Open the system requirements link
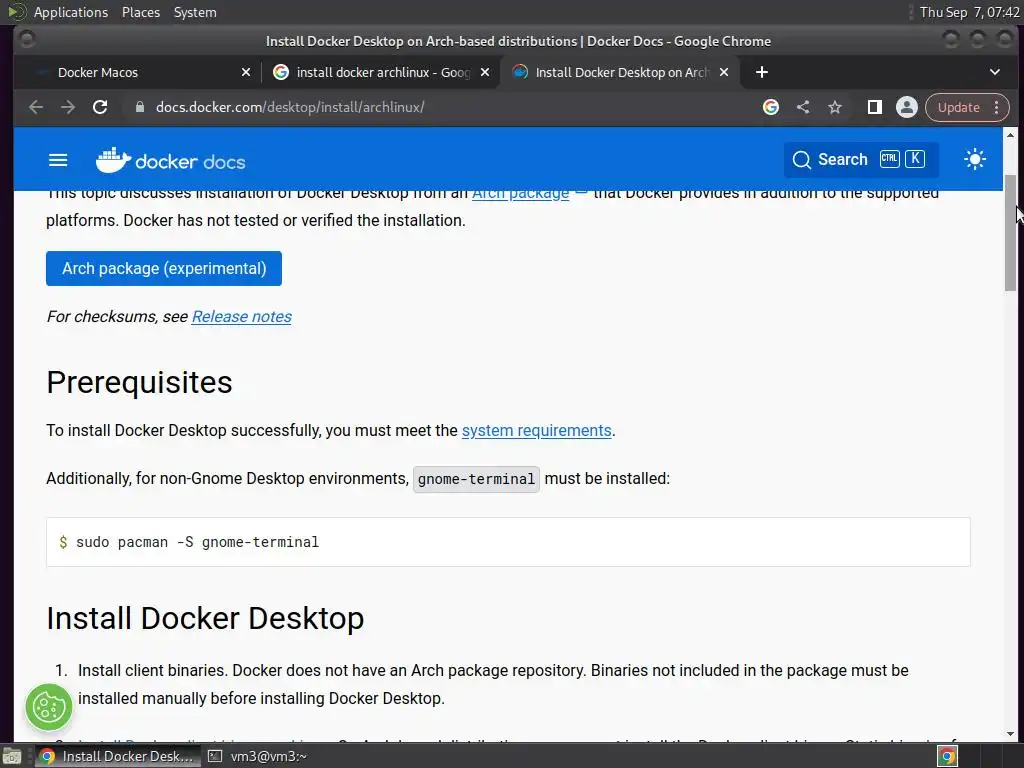 point(536,431)
